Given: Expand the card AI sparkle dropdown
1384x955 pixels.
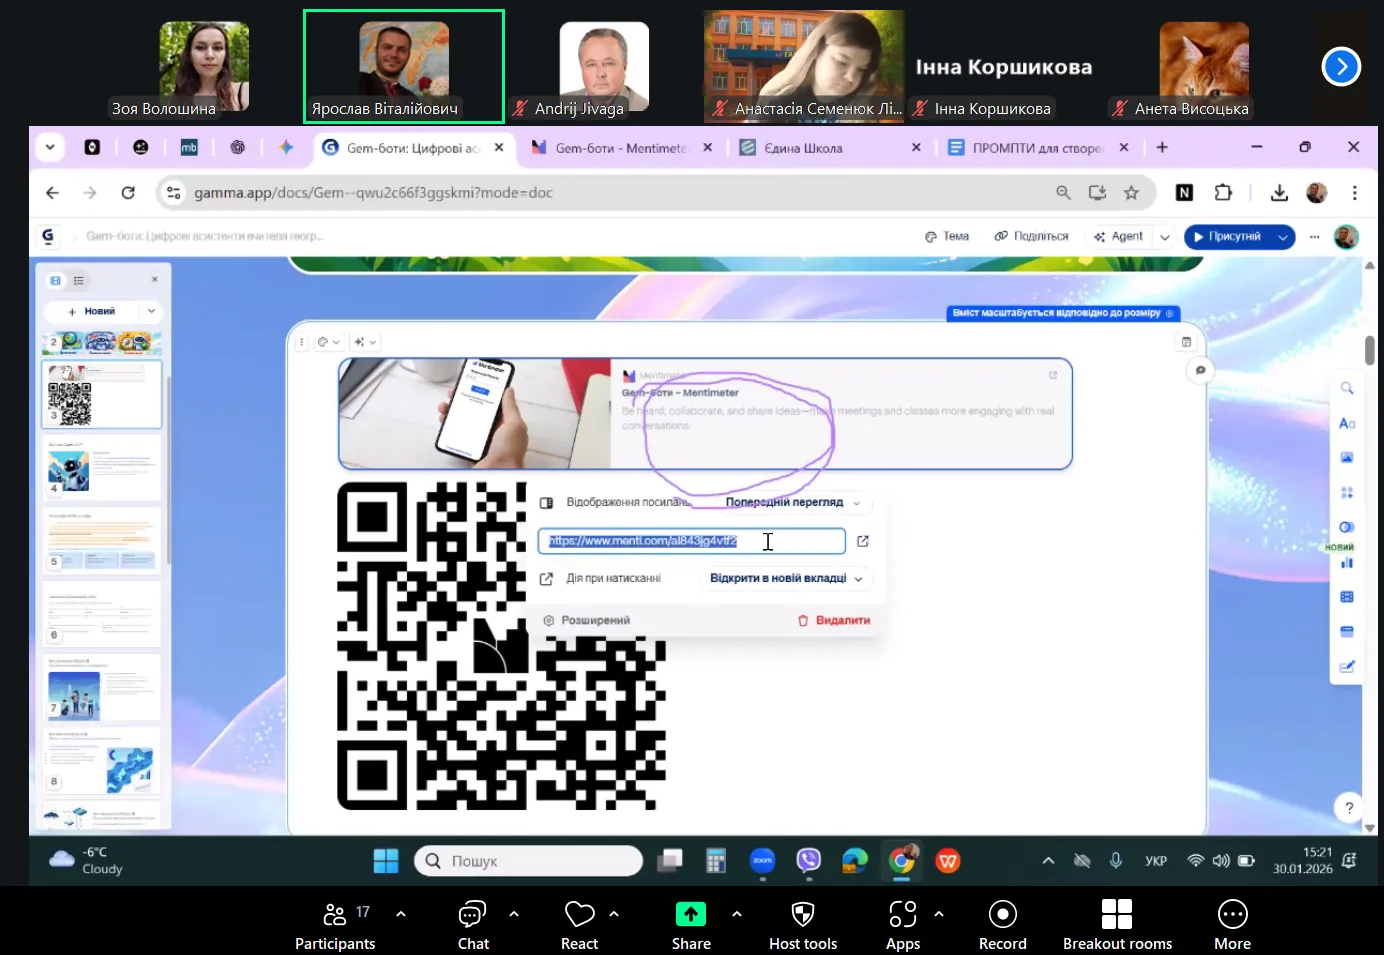Looking at the screenshot, I should tap(365, 342).
